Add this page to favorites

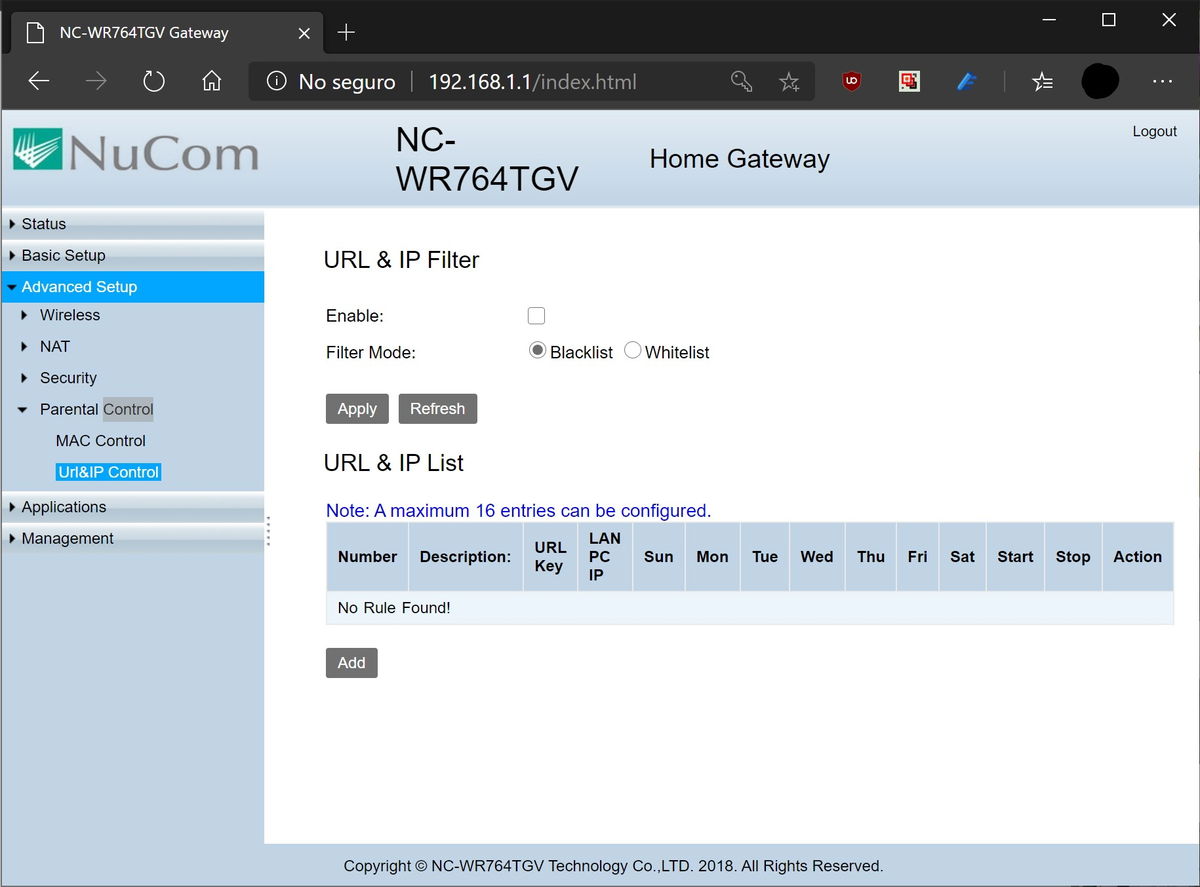click(789, 81)
